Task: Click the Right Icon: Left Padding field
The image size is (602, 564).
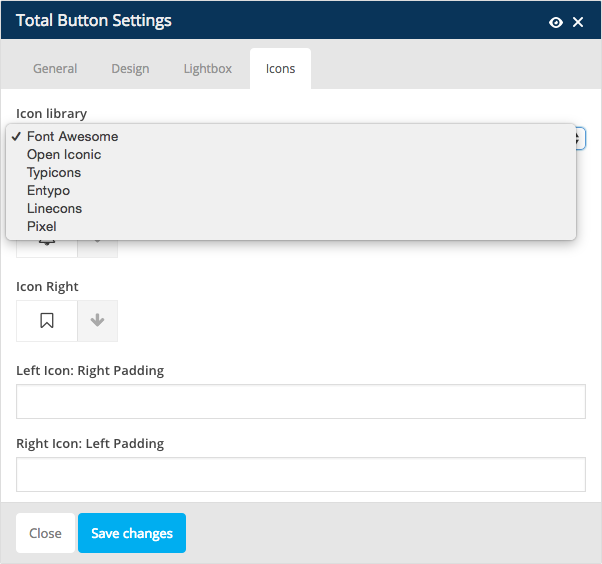Action: click(300, 474)
